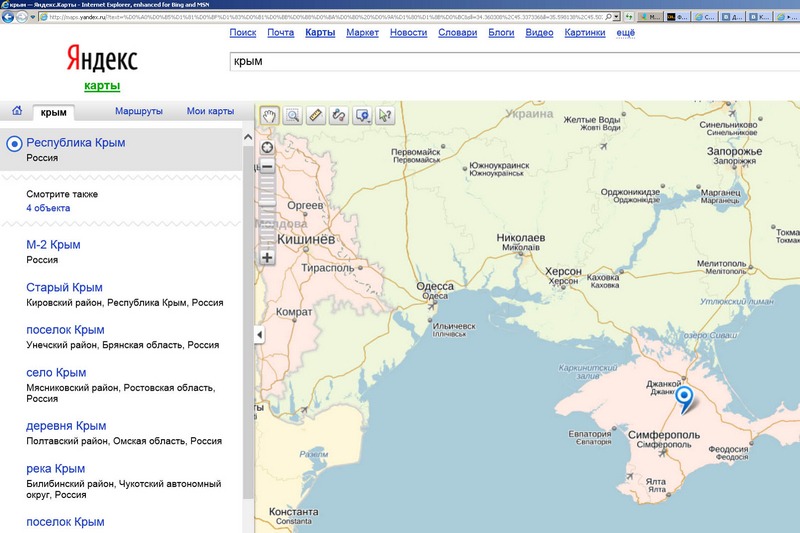The width and height of the screenshot is (800, 533).
Task: Click the locate-me circular map control
Action: tap(267, 148)
